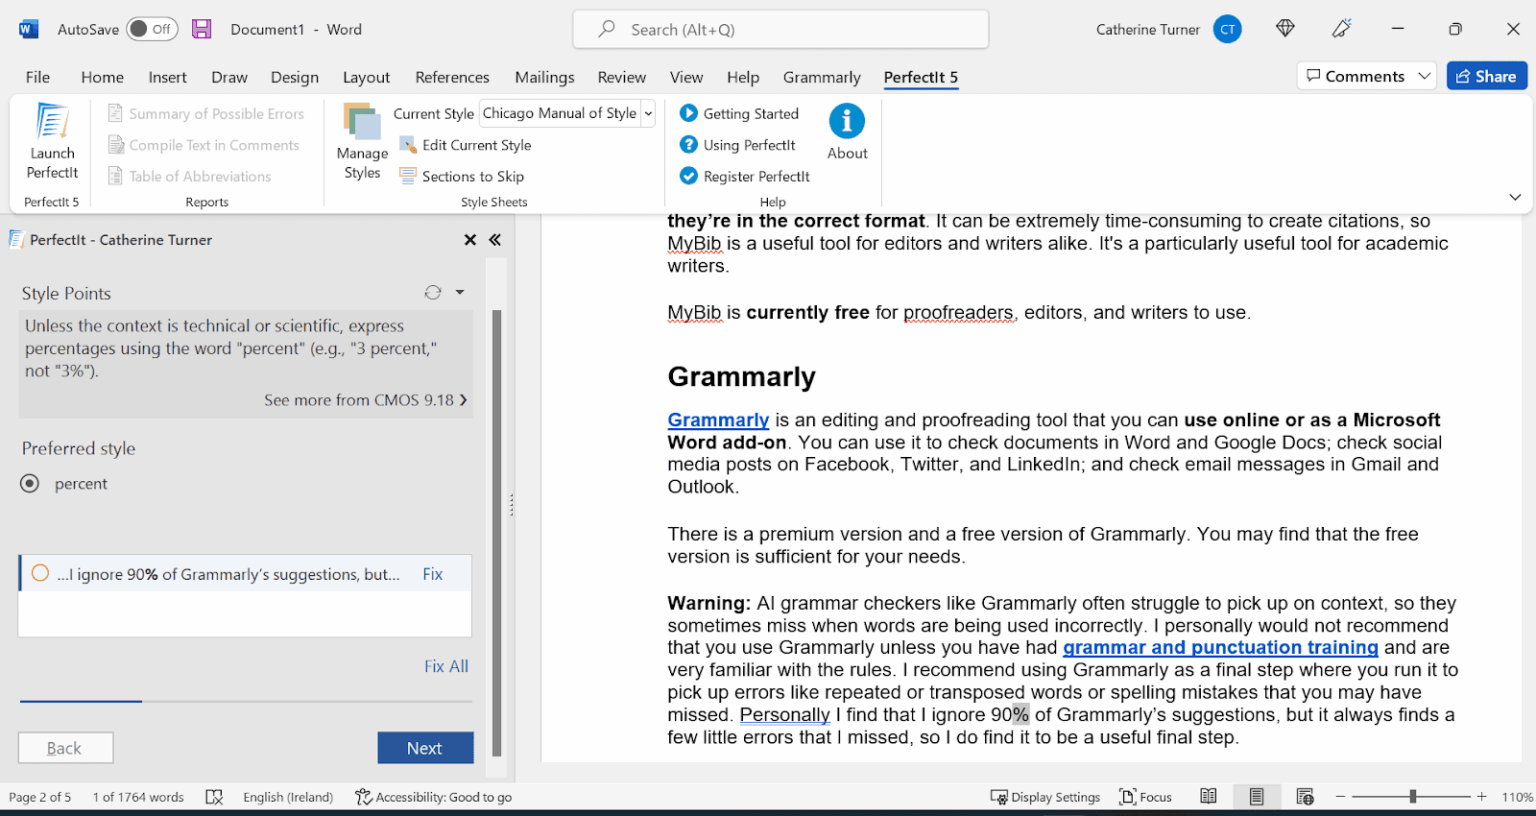Collapse the PerfectIt pane with double chevron

(x=494, y=240)
